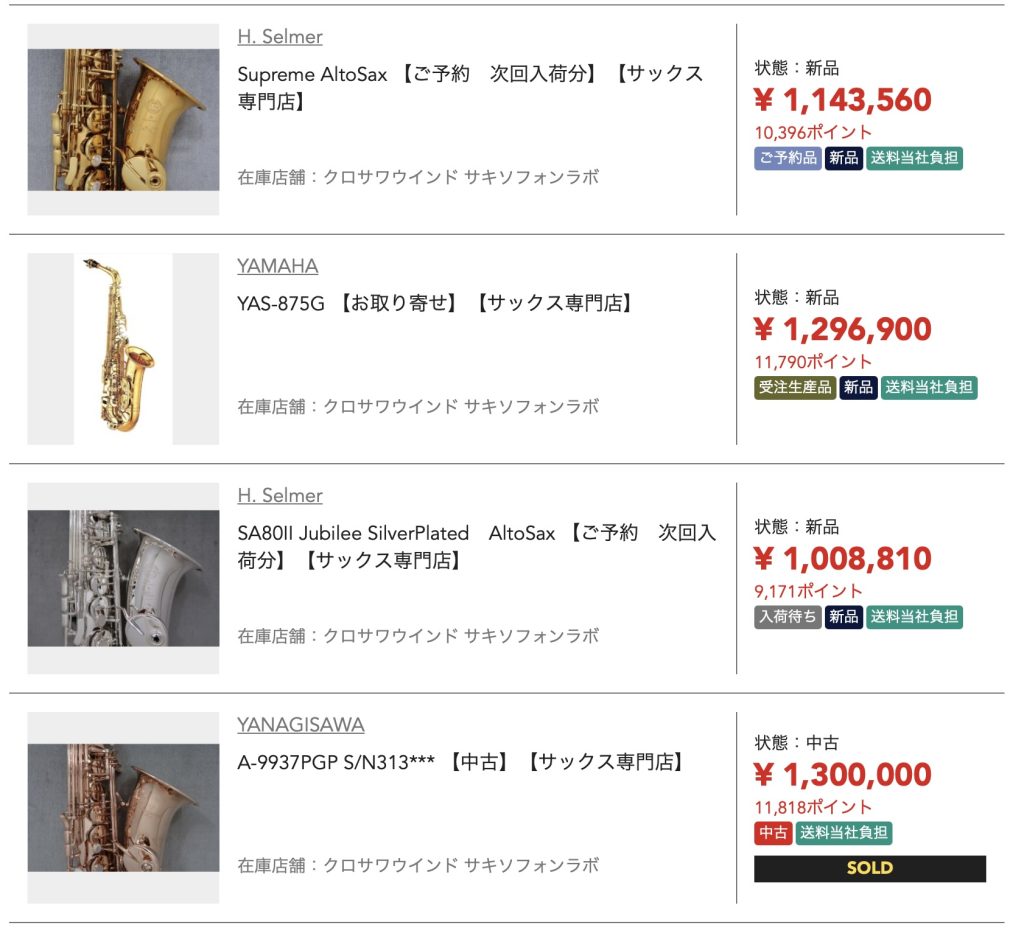Open the SA80II Jubilee SilverPlated AltoSax title
Viewport: 1024px width, 928px height.
(x=477, y=546)
